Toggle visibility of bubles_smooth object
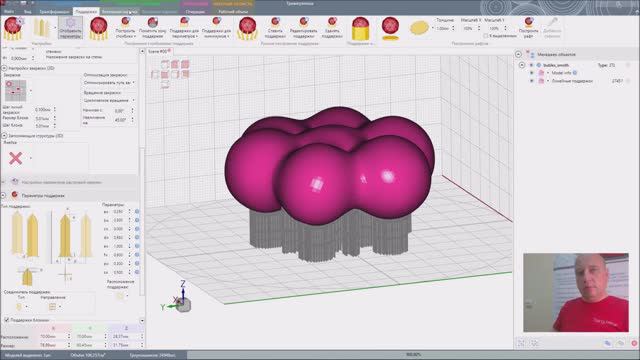 [x=531, y=65]
